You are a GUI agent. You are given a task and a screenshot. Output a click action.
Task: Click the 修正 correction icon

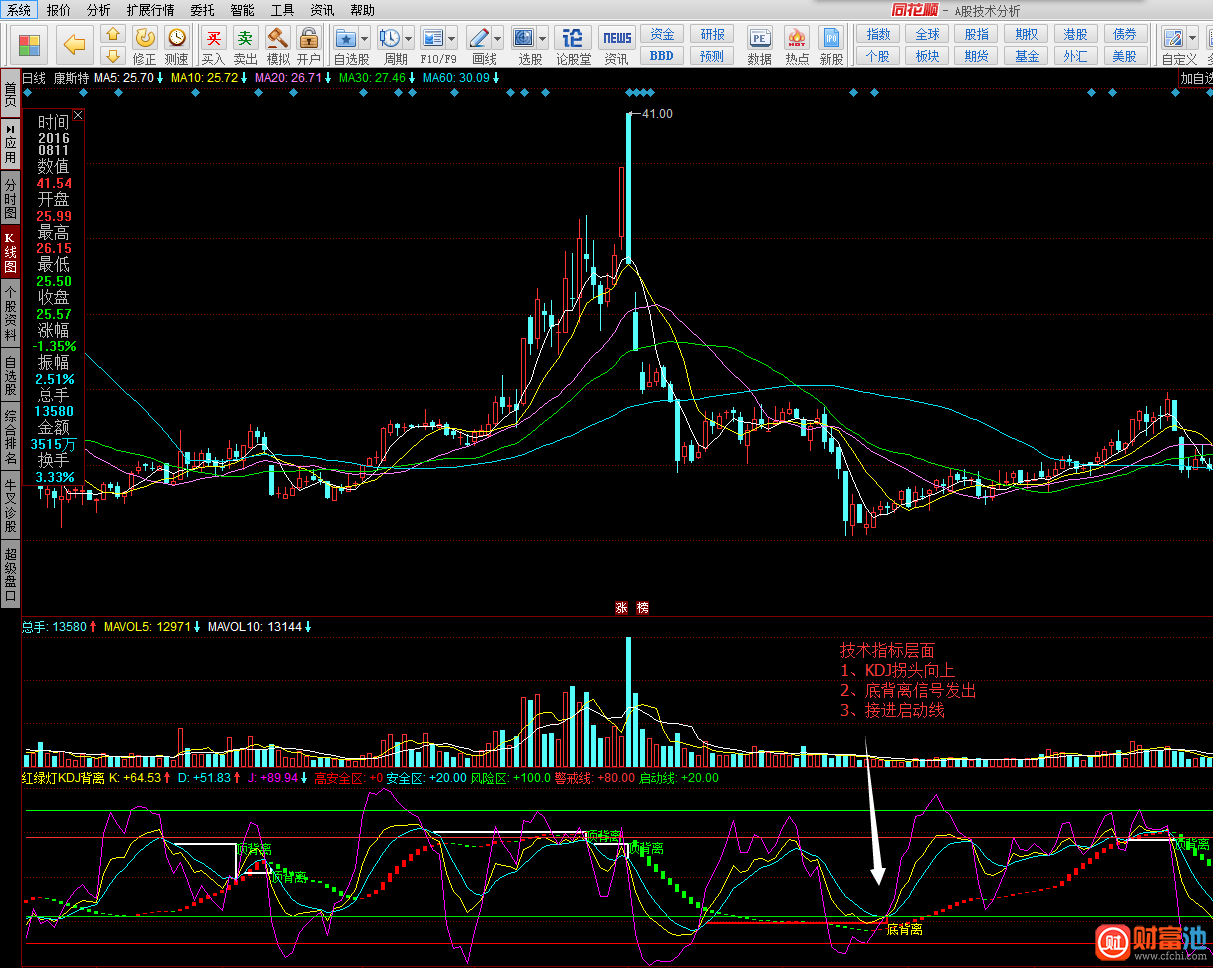(x=145, y=38)
